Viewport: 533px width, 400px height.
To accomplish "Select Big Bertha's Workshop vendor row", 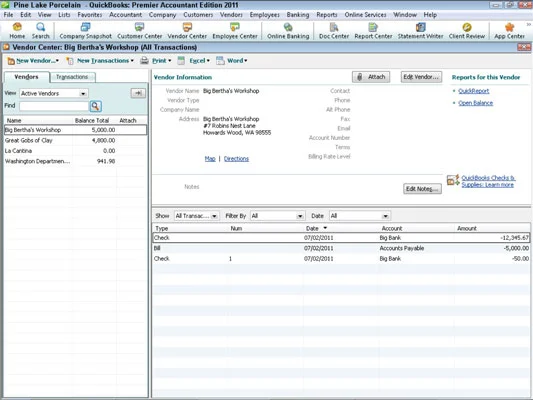I will click(x=75, y=130).
